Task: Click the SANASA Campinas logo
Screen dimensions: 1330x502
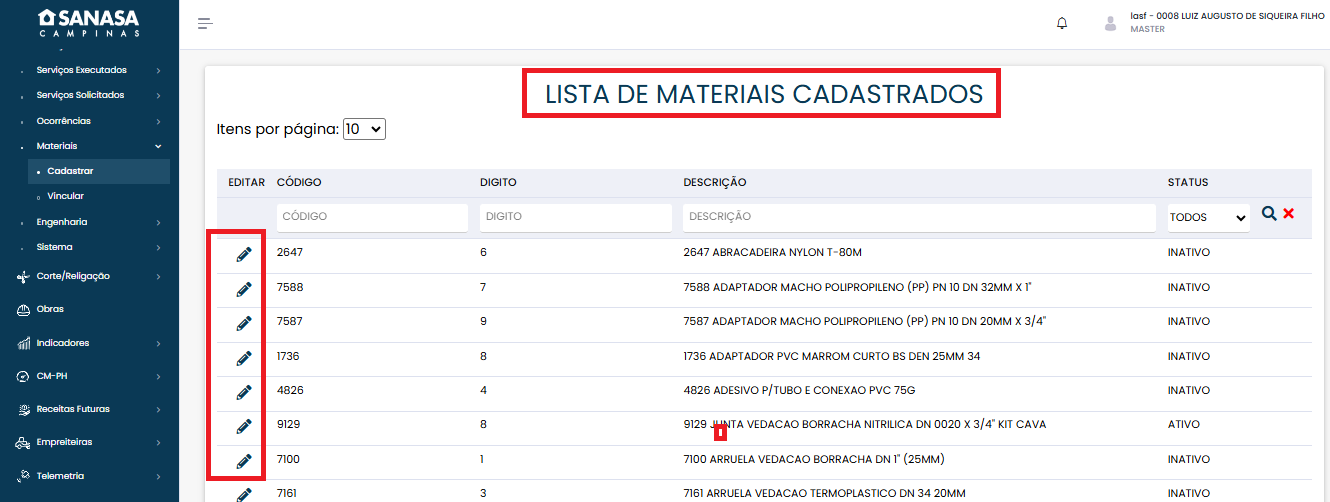Action: point(89,23)
